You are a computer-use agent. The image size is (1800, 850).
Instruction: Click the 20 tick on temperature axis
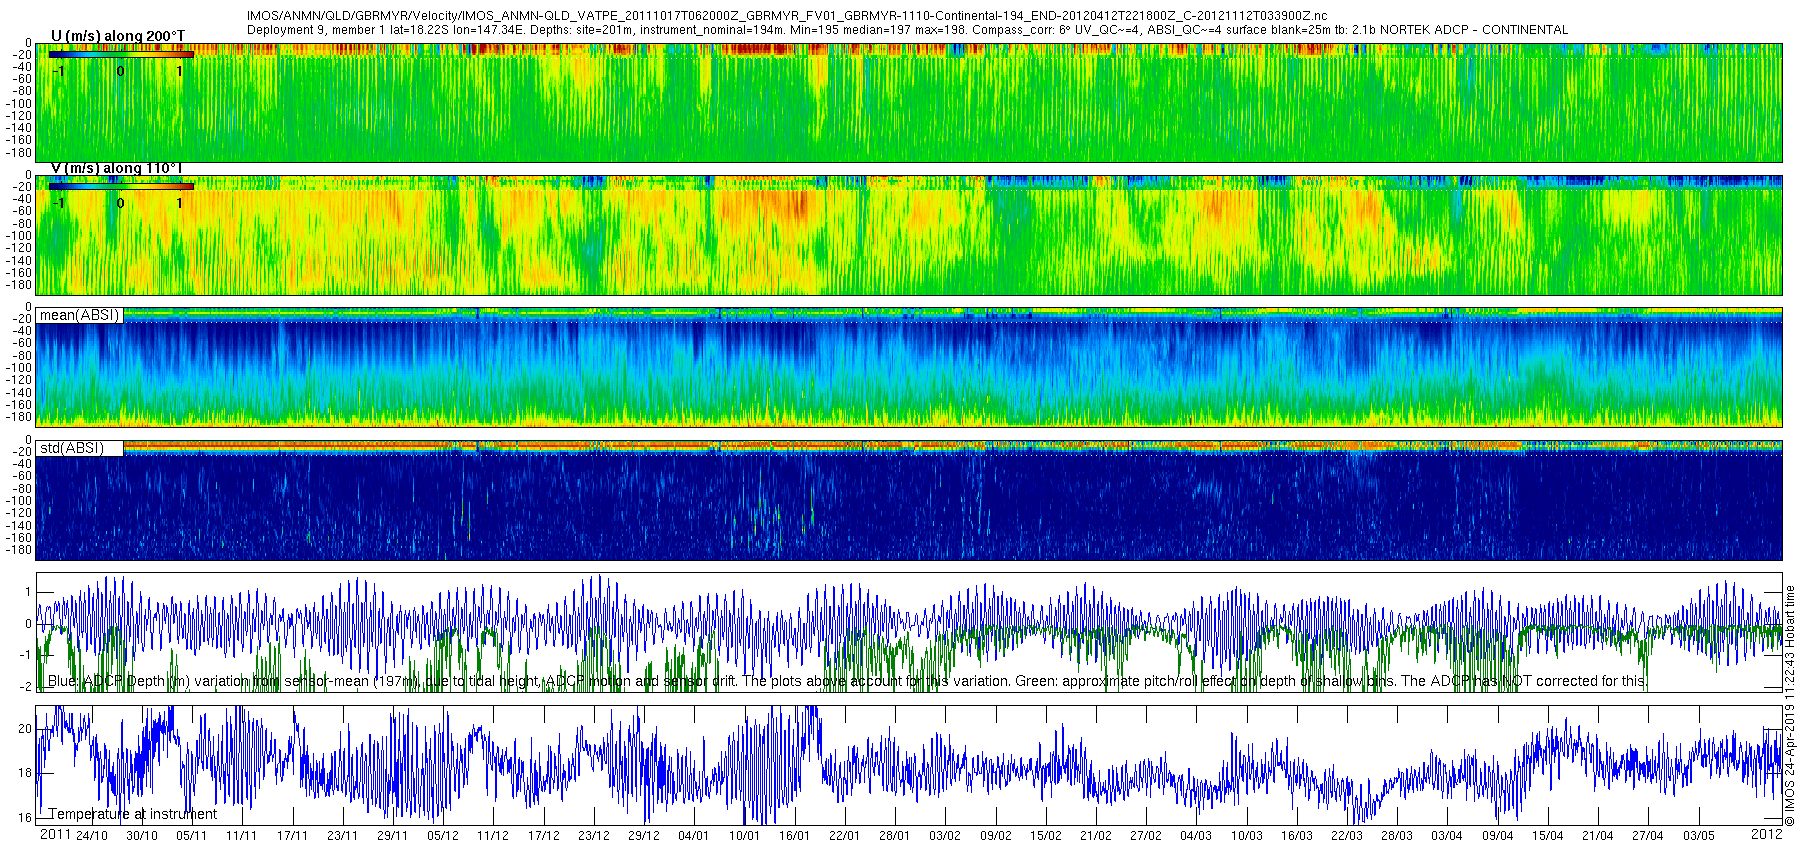coord(25,729)
